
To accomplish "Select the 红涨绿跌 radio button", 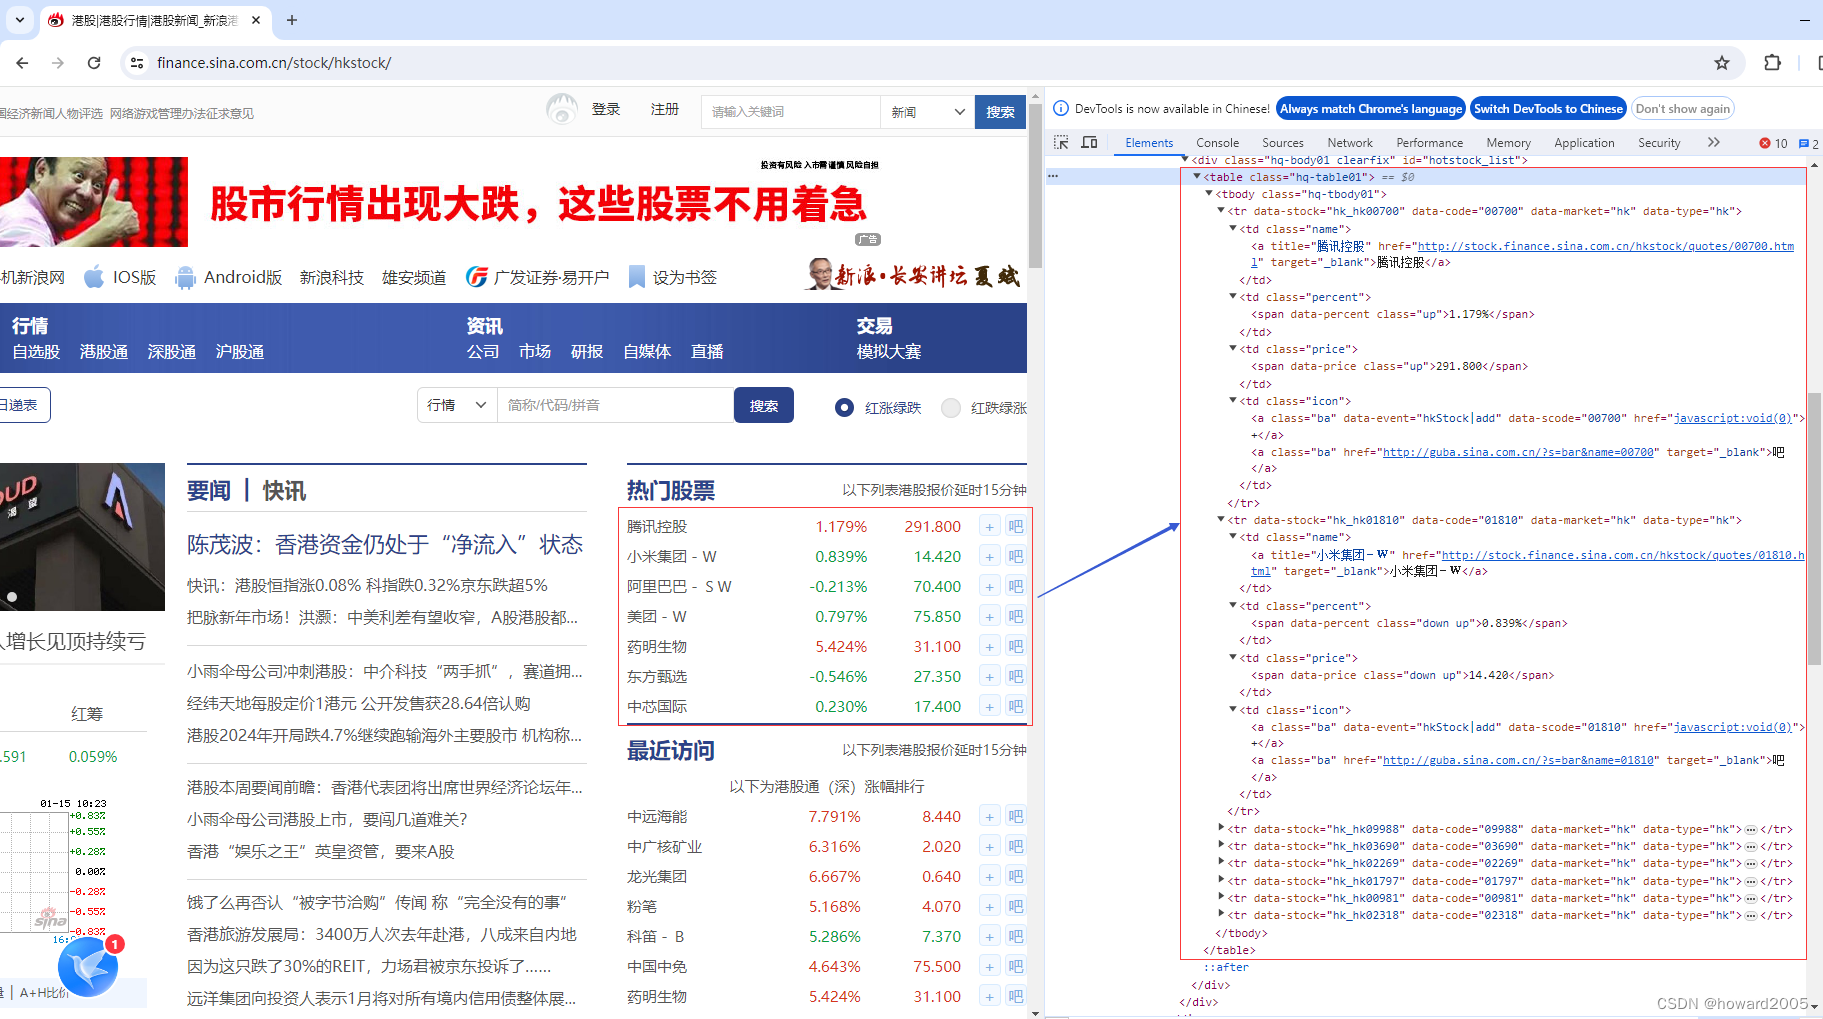I will (844, 407).
